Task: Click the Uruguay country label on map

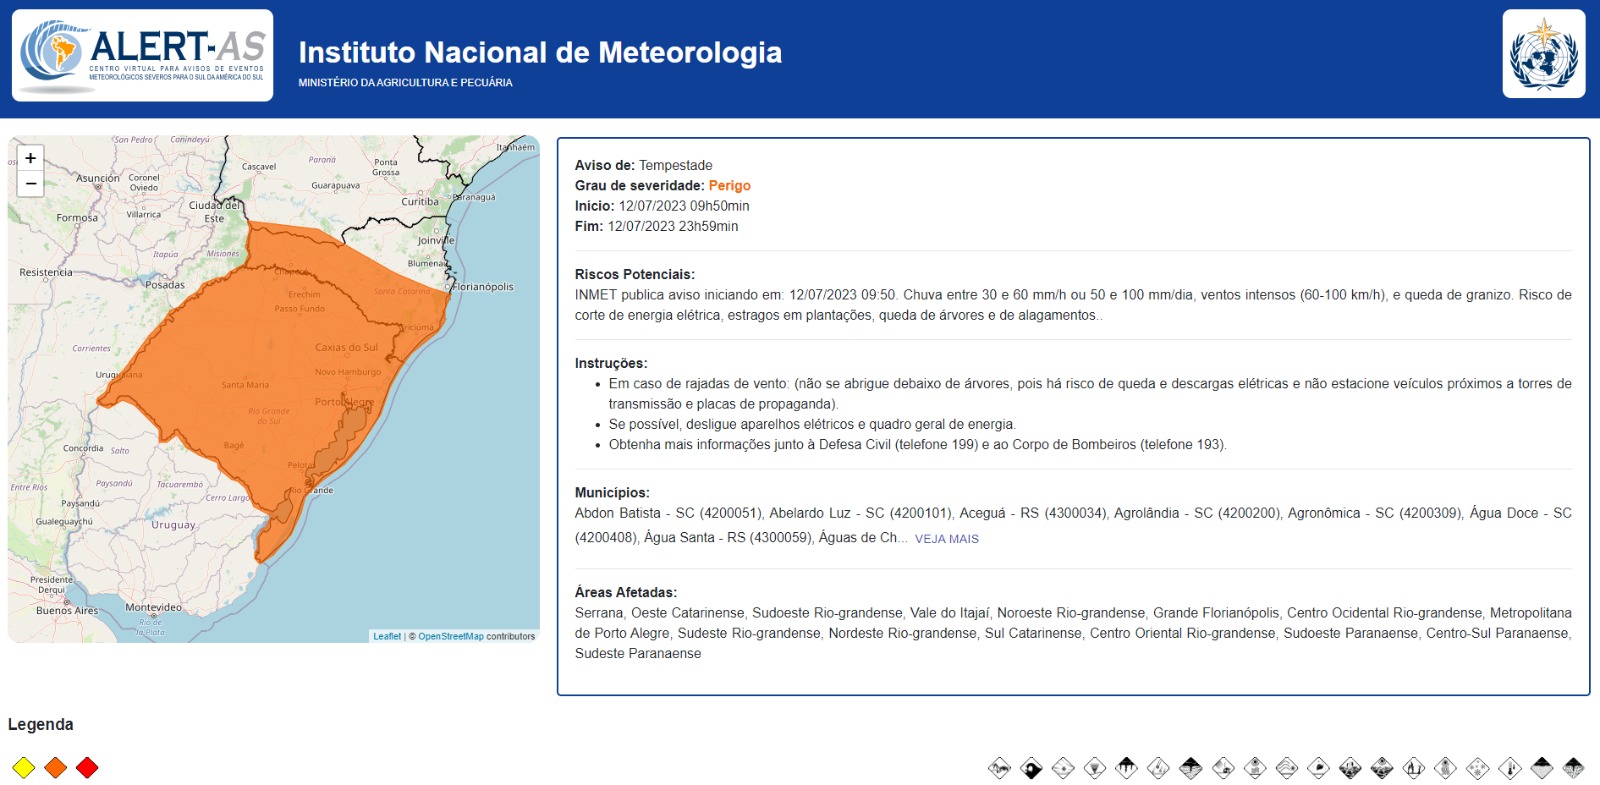Action: click(174, 525)
